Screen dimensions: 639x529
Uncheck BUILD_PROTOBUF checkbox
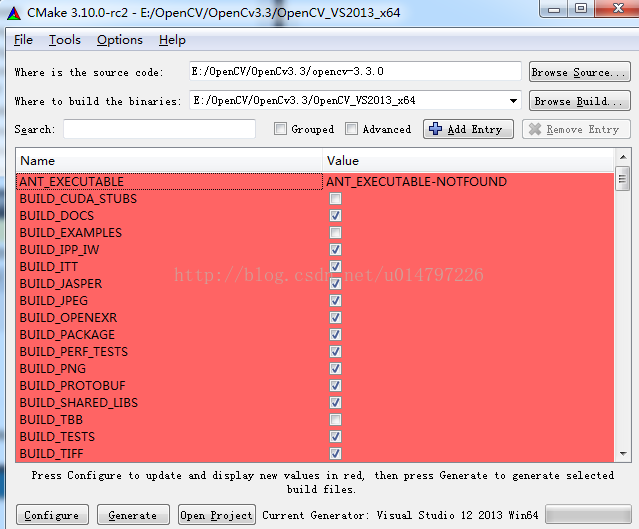pyautogui.click(x=335, y=386)
